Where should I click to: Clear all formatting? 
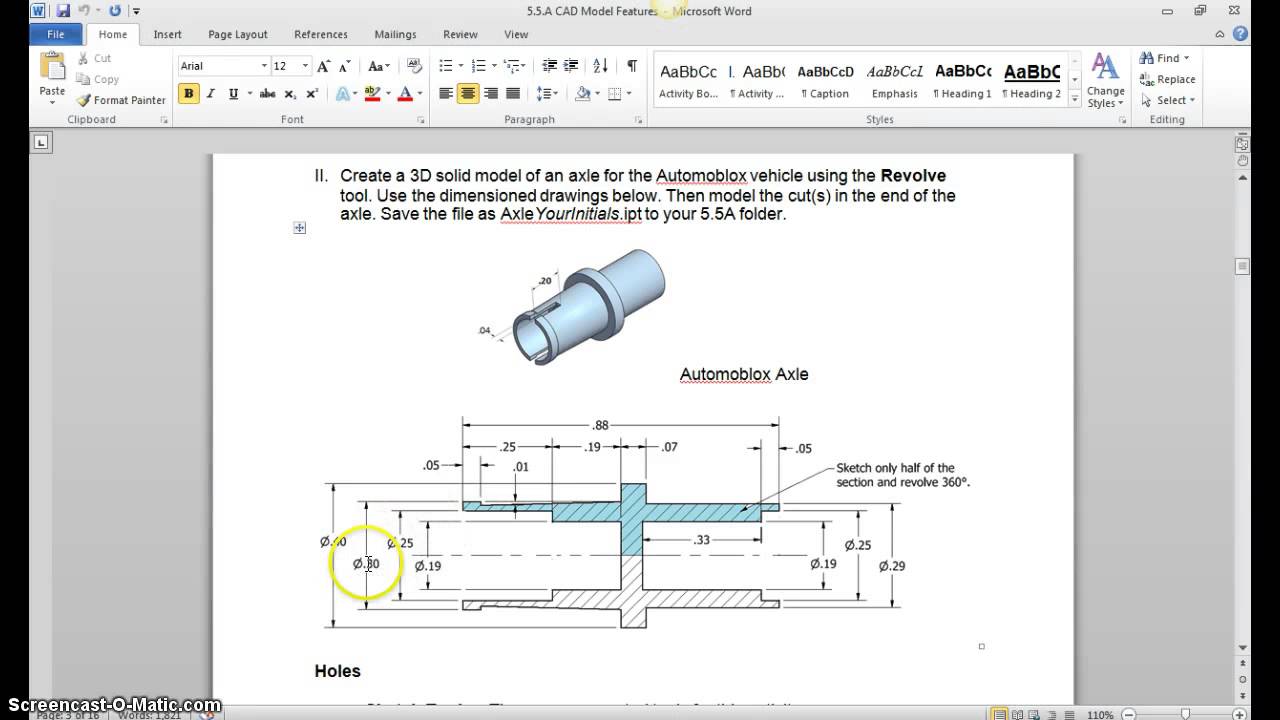coord(415,66)
